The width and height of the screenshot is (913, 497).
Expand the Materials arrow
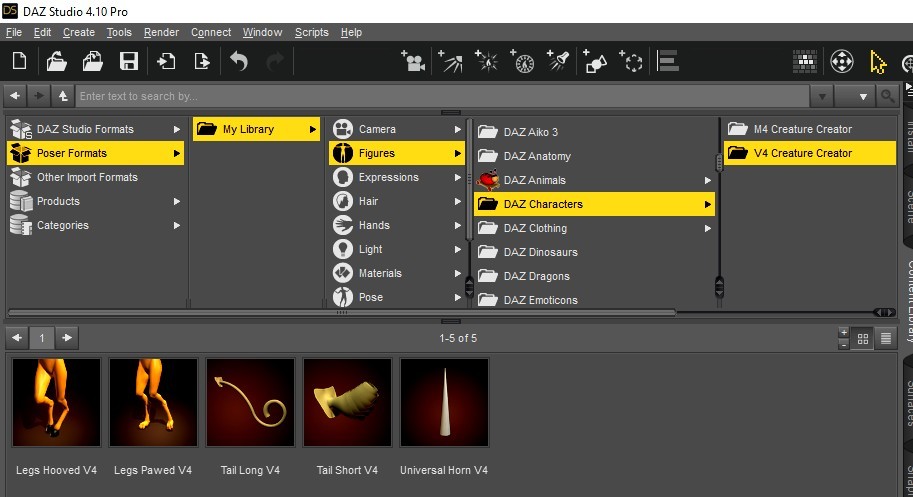click(x=458, y=273)
